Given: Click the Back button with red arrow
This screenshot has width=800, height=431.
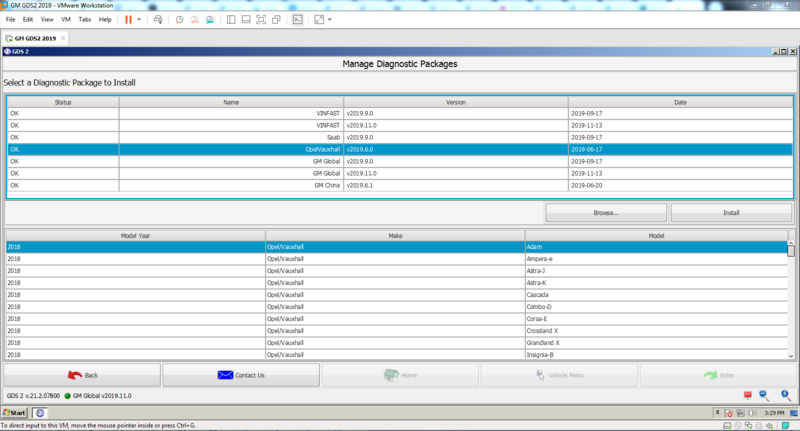Looking at the screenshot, I should pyautogui.click(x=82, y=375).
